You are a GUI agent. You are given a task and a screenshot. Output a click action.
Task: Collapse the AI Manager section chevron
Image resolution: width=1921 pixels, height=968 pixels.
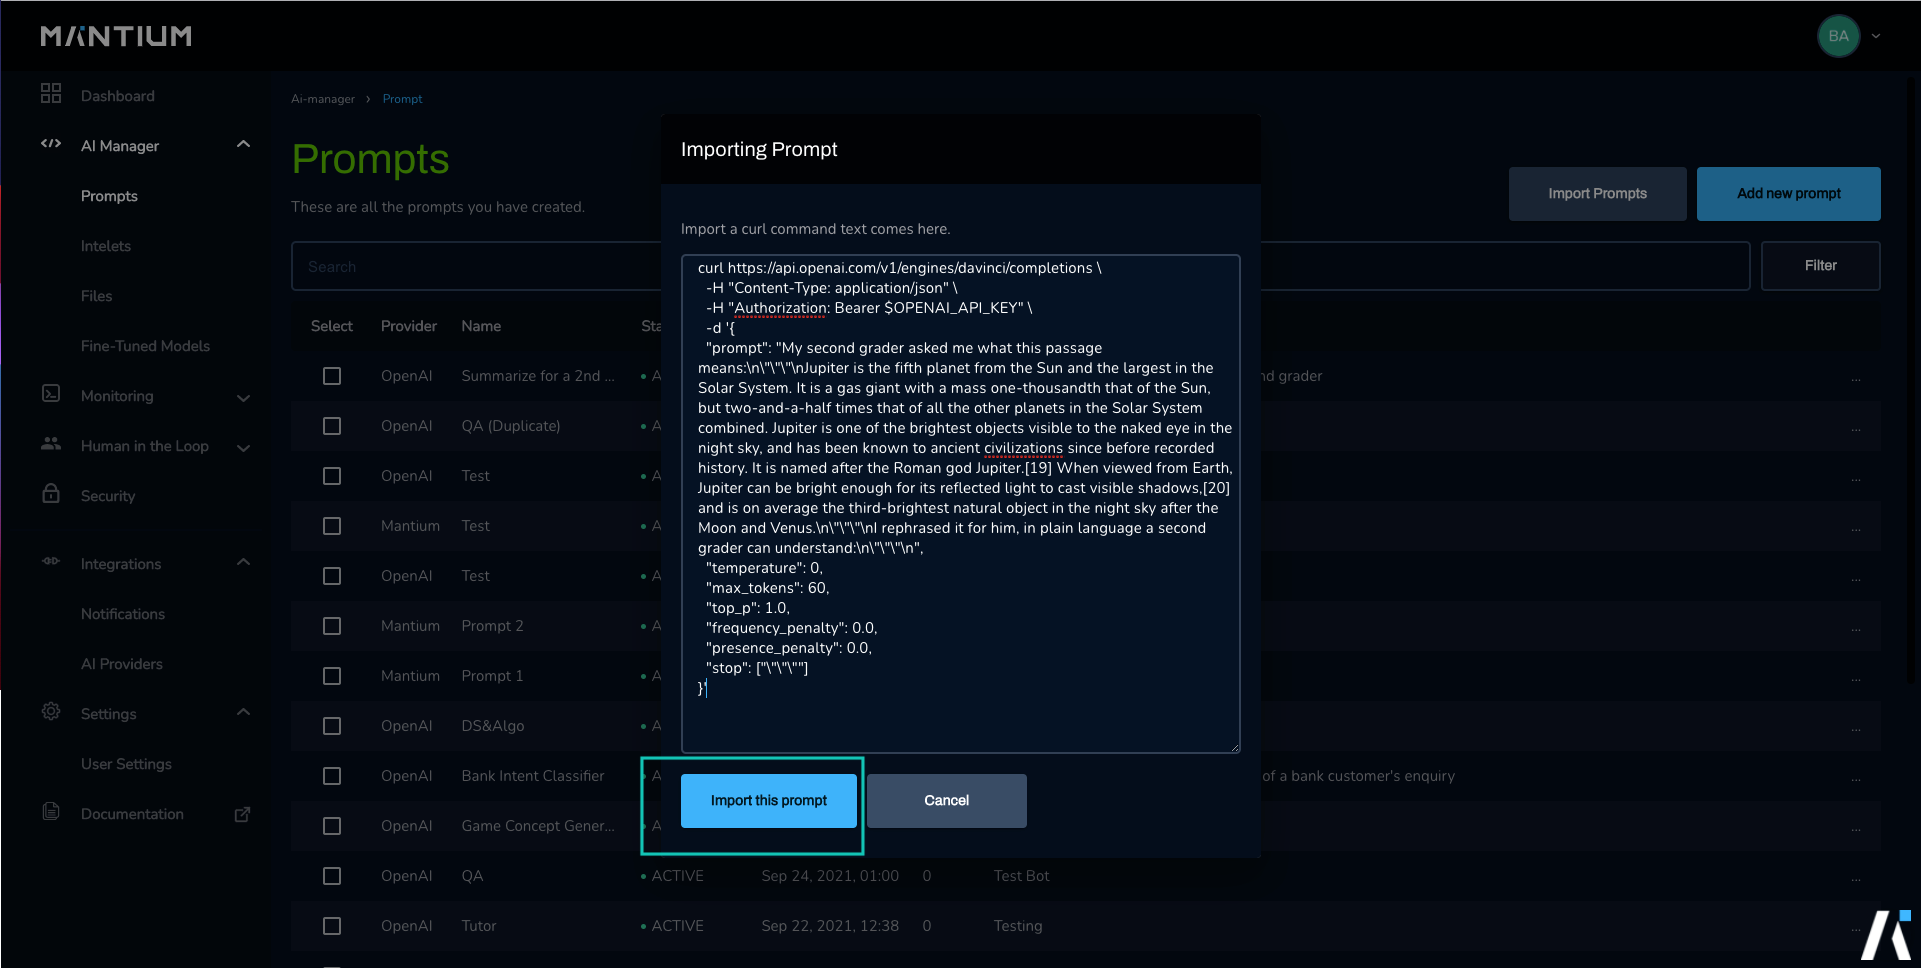click(x=243, y=144)
